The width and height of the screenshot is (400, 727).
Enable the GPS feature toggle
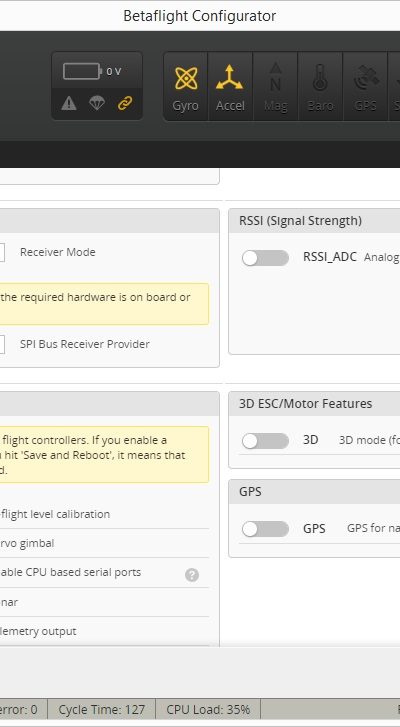[265, 529]
